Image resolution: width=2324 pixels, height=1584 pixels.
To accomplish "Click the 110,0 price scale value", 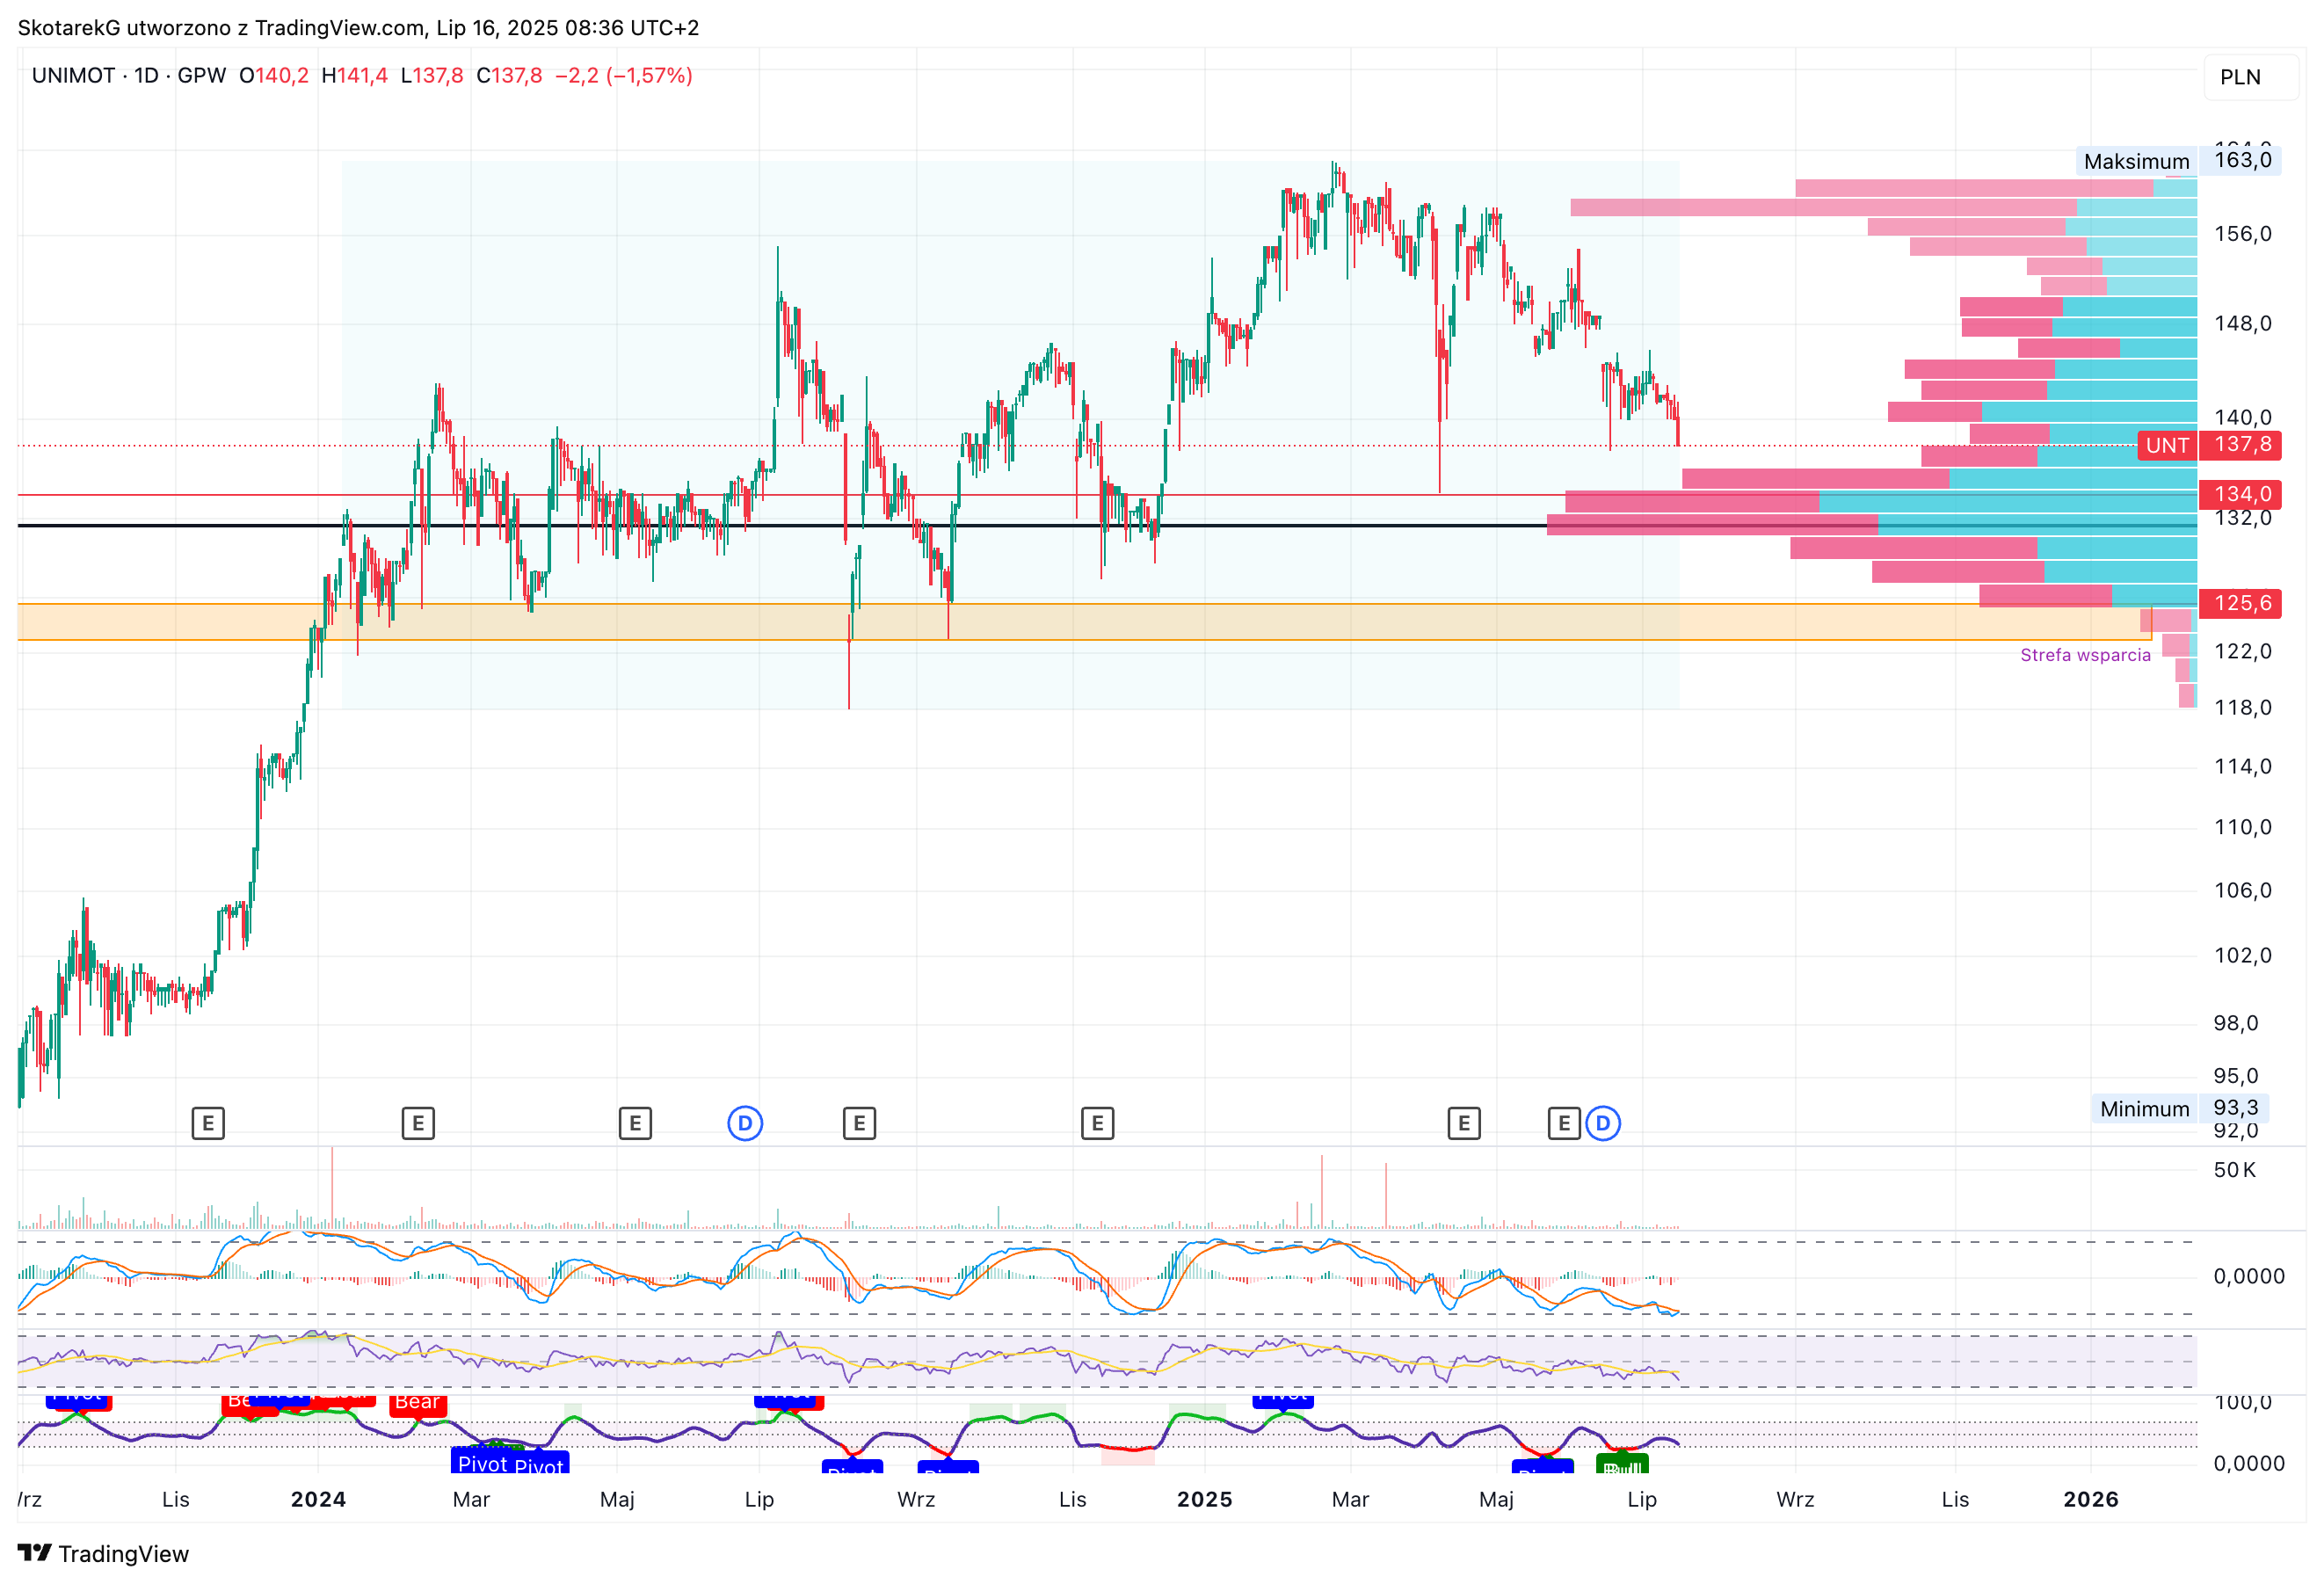I will pos(2242,827).
